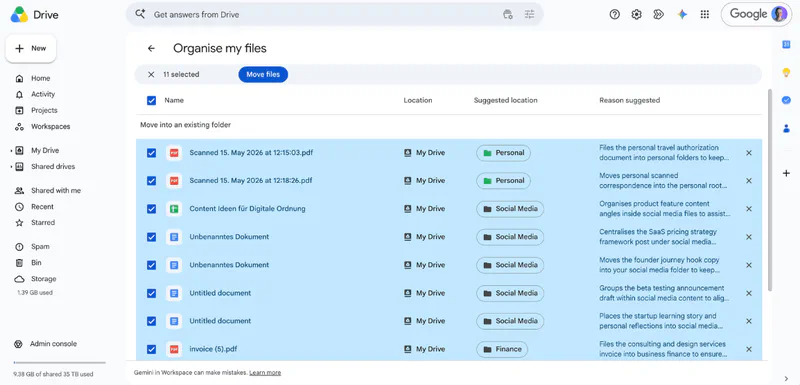Open Tasks from the side panel
800x385 pixels.
786,100
